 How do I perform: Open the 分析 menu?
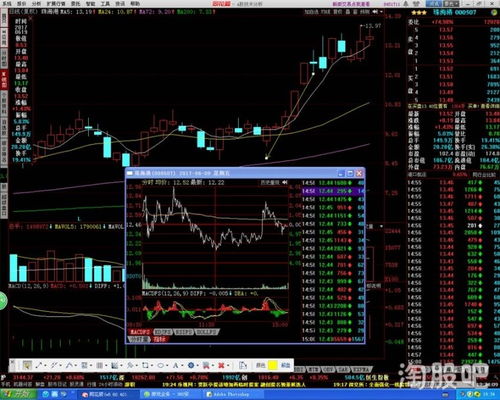[x=36, y=4]
